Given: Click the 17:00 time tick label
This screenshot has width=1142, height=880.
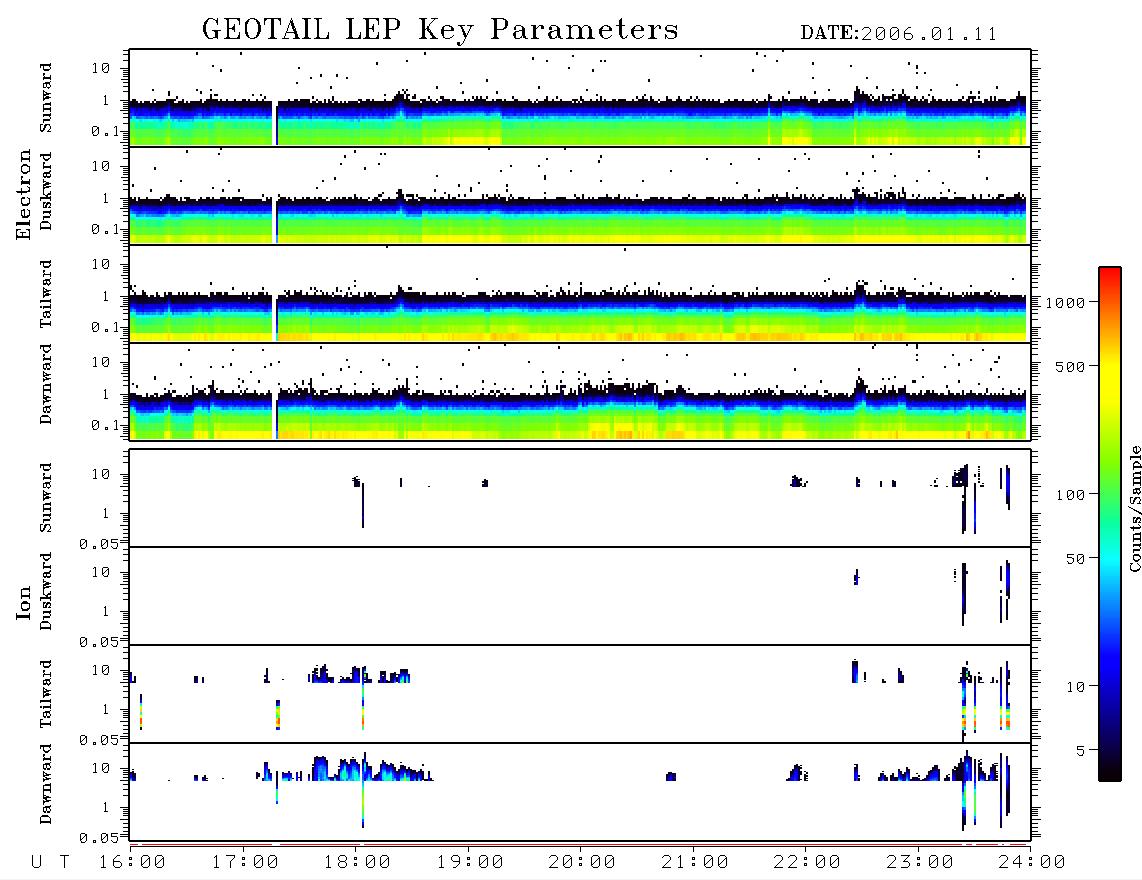Looking at the screenshot, I should click(245, 863).
